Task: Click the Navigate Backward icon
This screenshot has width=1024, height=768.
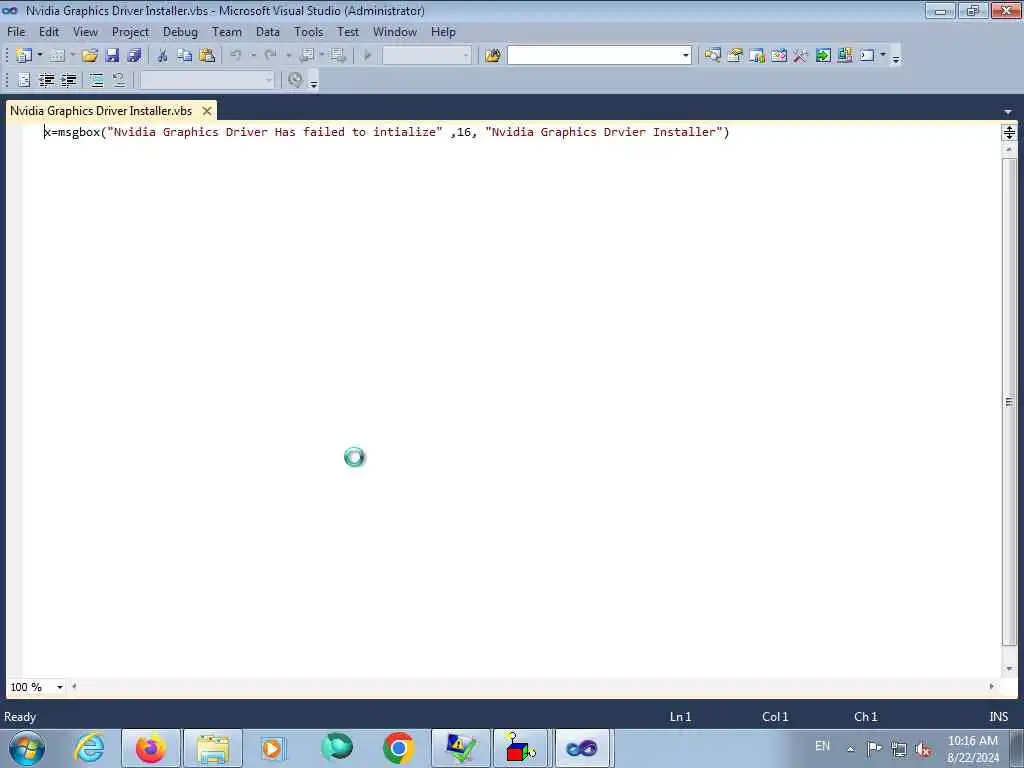Action: tap(307, 56)
